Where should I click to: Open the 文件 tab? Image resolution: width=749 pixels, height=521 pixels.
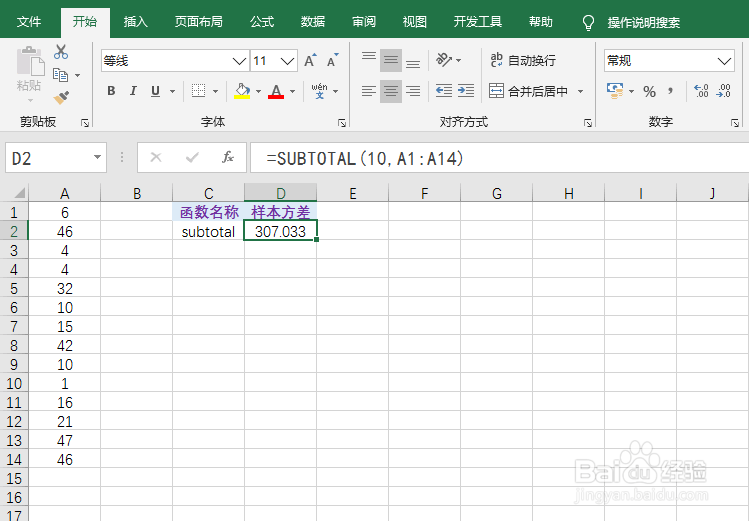(x=29, y=22)
